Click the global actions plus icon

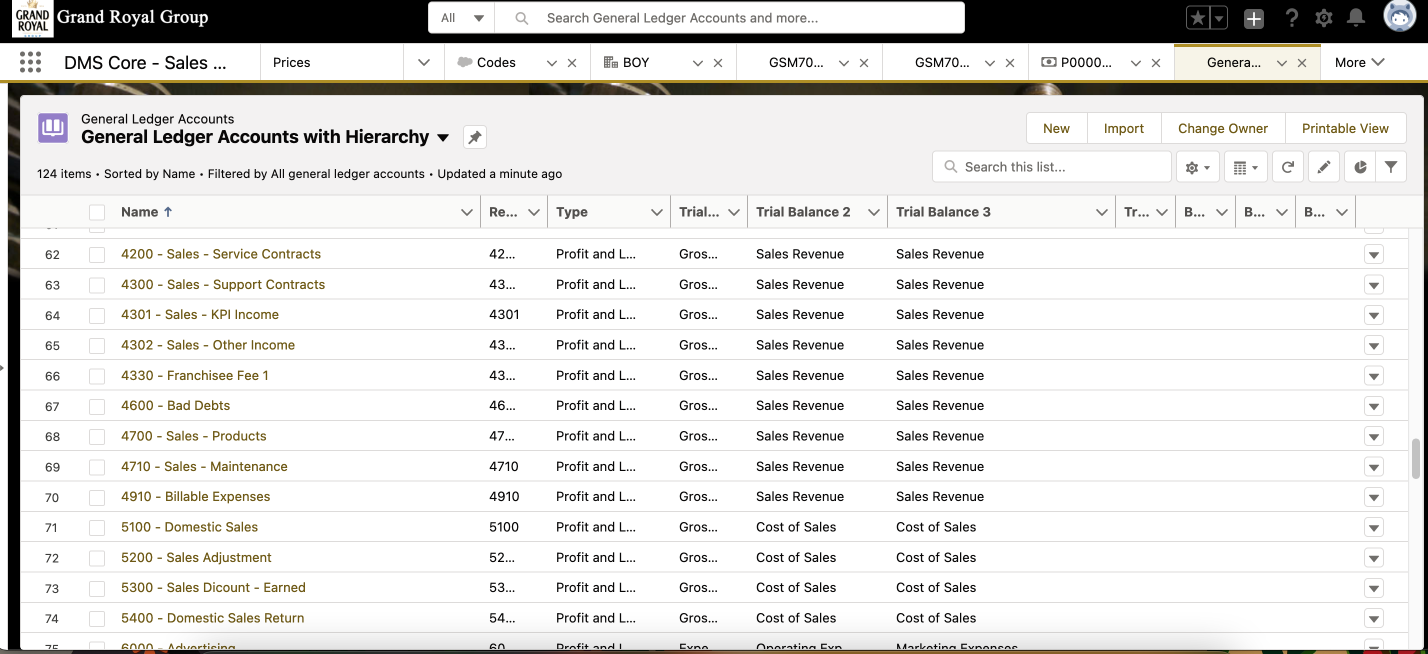tap(1254, 18)
